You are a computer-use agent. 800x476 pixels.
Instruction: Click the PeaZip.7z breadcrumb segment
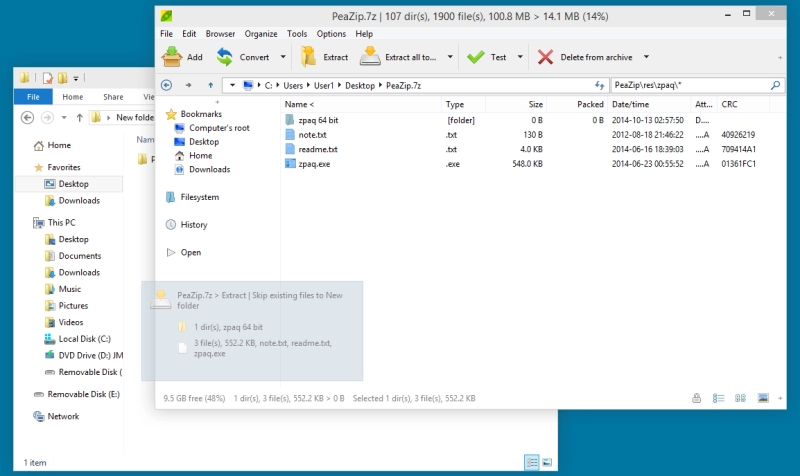coord(403,86)
